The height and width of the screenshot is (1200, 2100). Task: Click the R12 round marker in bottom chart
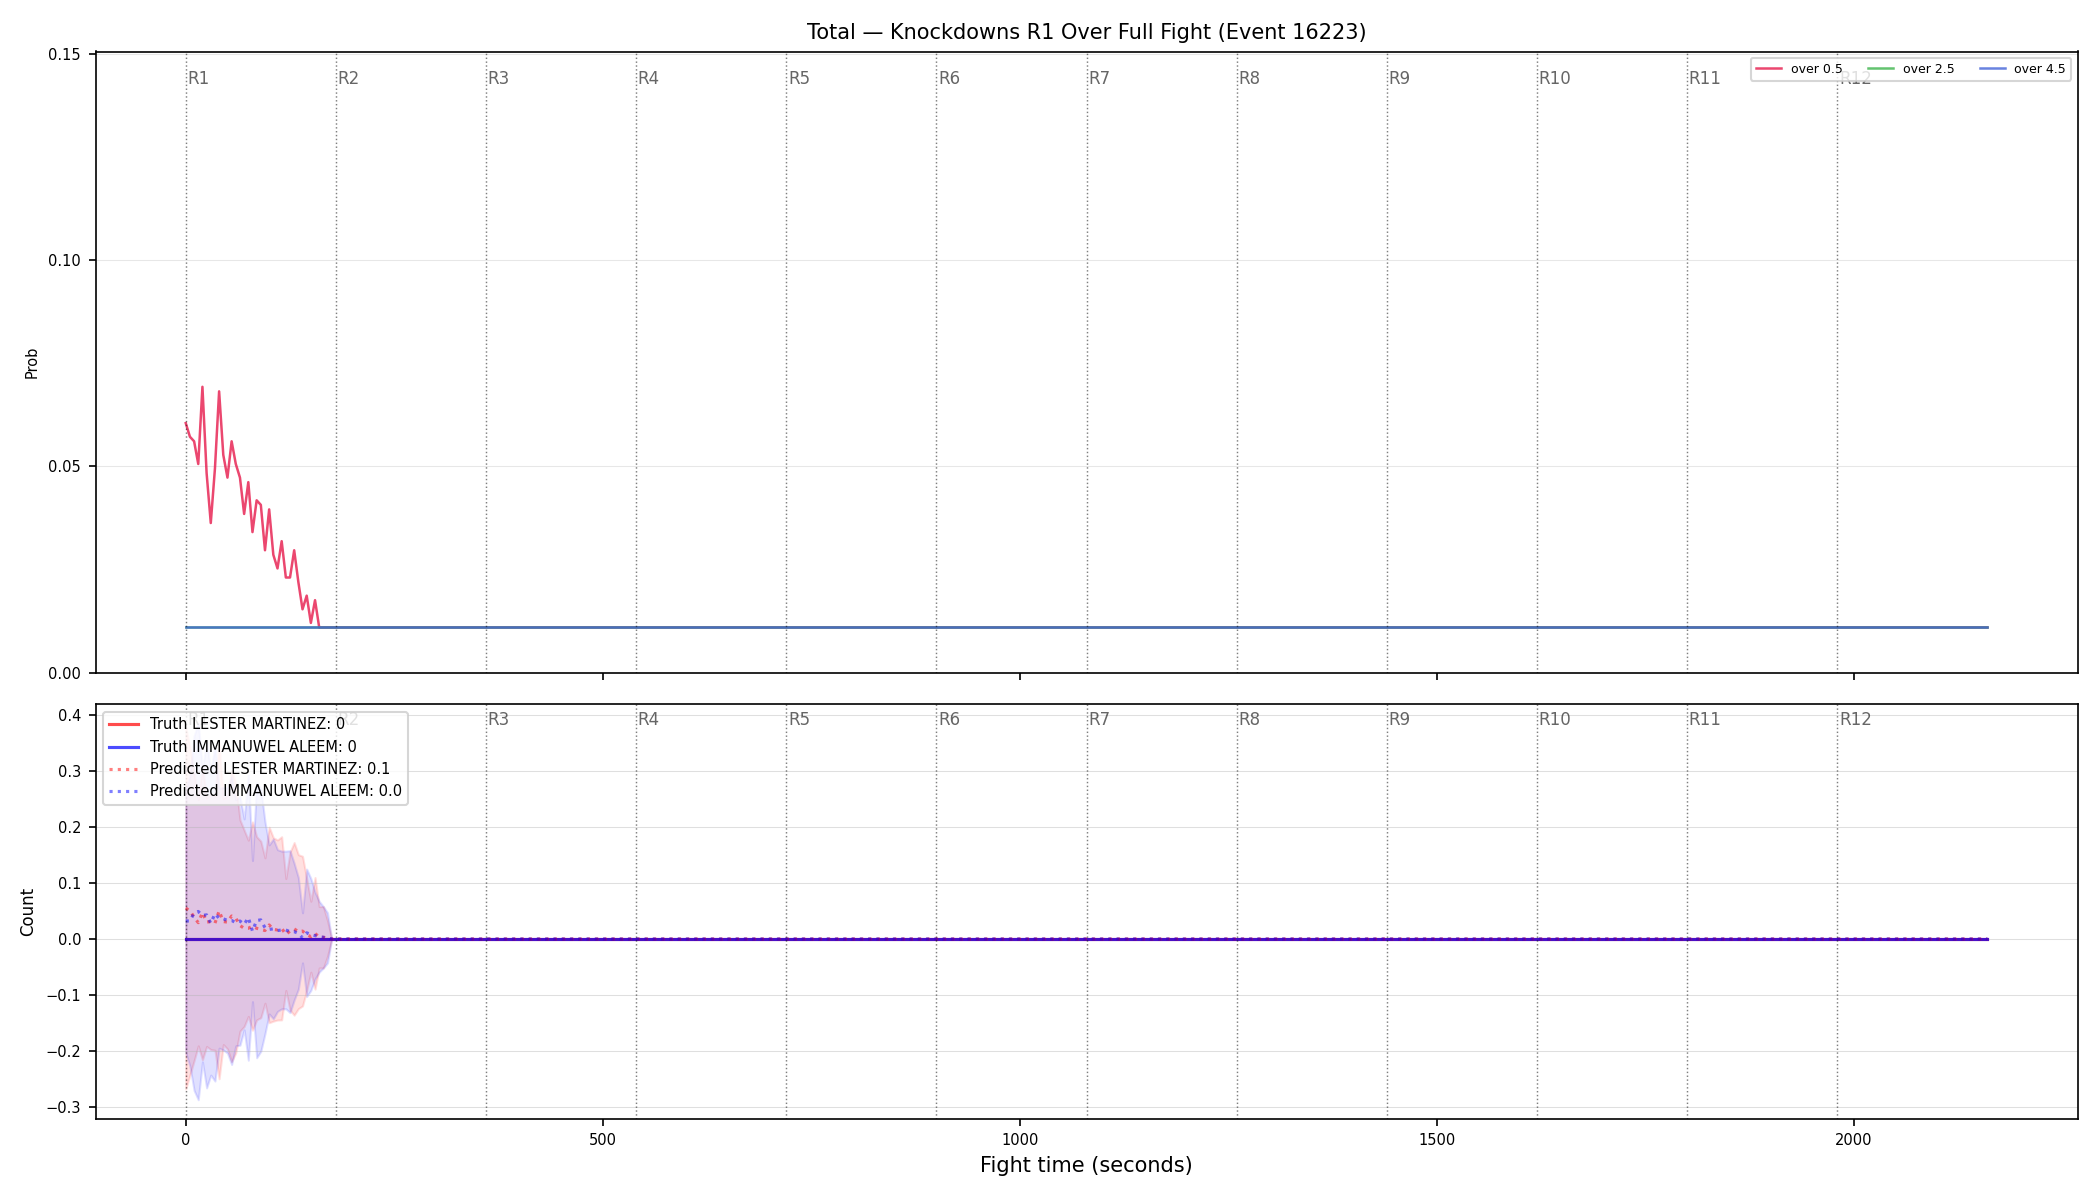coord(1855,719)
